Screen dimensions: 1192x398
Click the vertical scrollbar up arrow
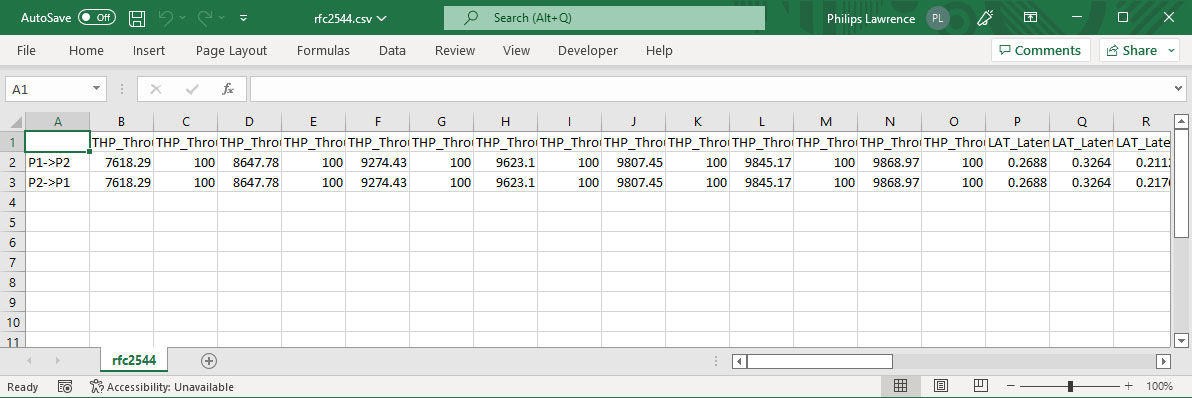click(x=1180, y=122)
